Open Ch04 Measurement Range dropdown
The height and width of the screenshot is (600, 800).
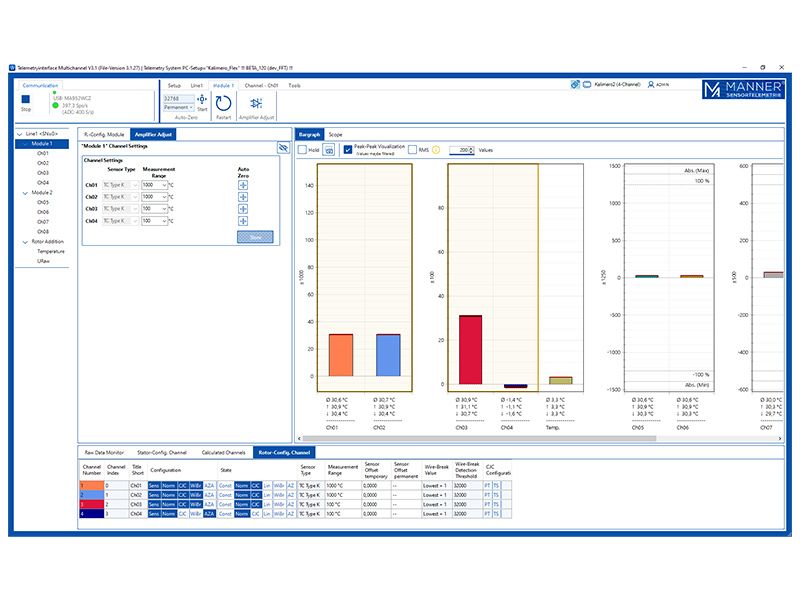tap(155, 221)
